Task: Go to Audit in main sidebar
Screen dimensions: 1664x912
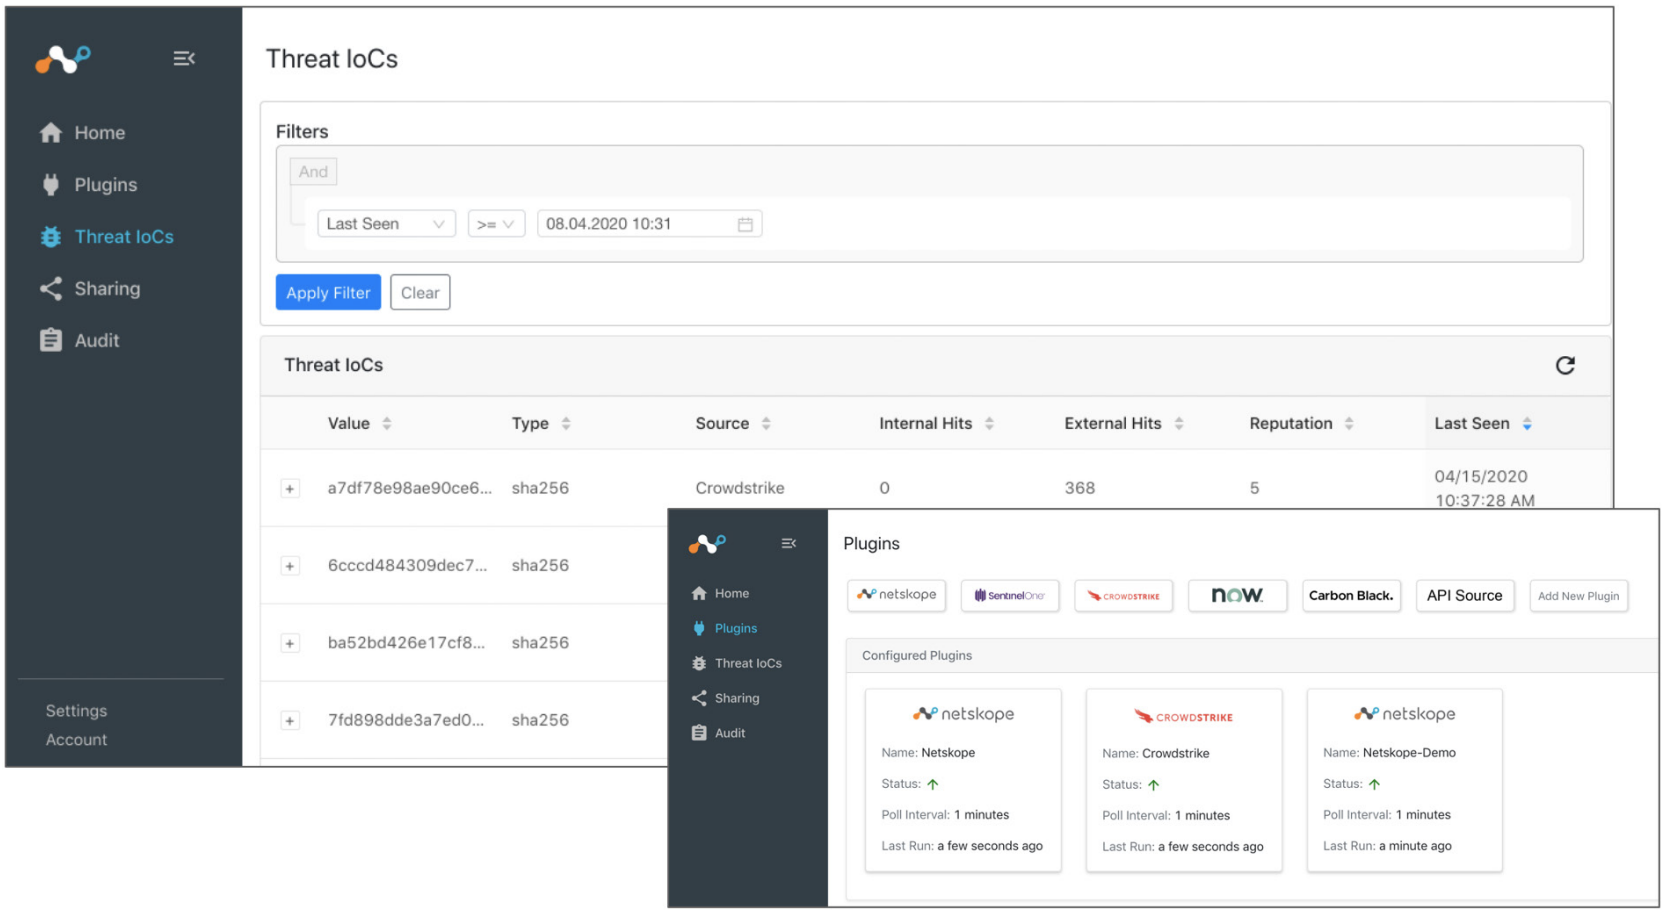Action: click(96, 341)
